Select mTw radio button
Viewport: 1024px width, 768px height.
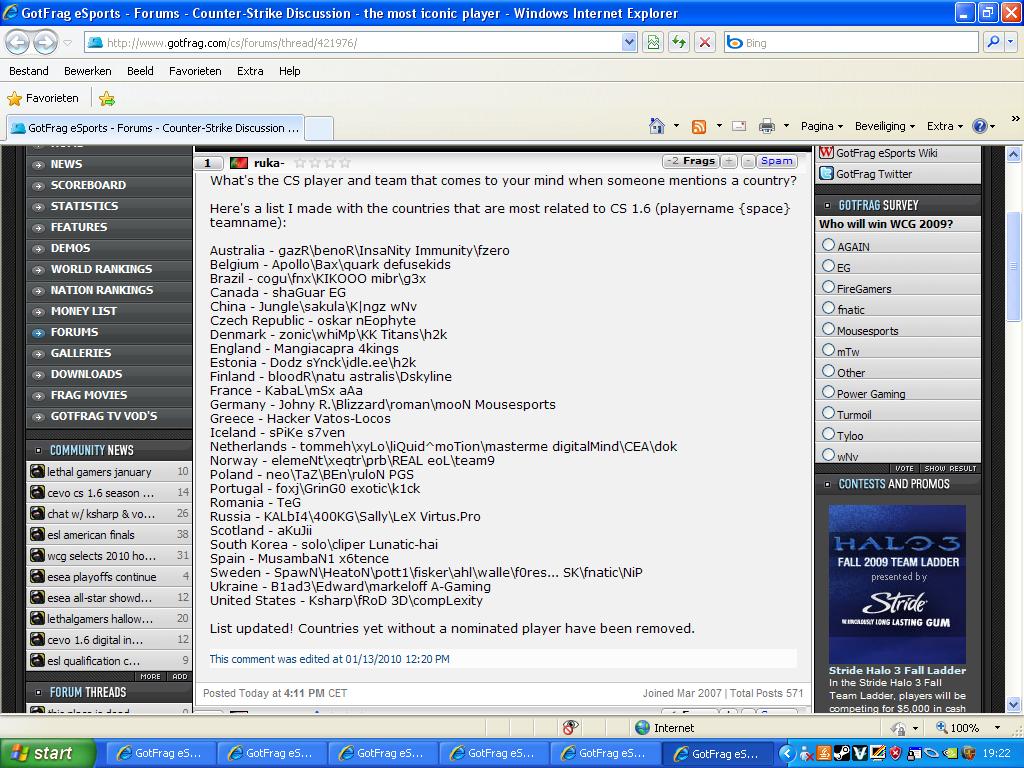(x=829, y=349)
